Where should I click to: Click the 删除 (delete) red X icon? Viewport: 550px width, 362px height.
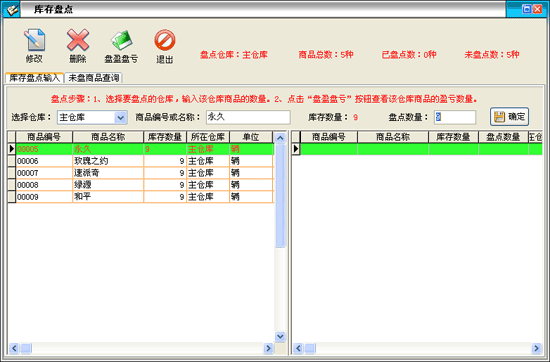tap(78, 46)
